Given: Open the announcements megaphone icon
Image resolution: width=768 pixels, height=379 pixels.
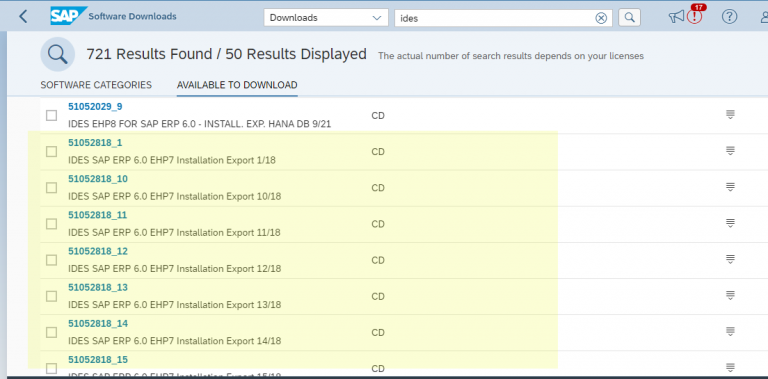Looking at the screenshot, I should point(676,17).
